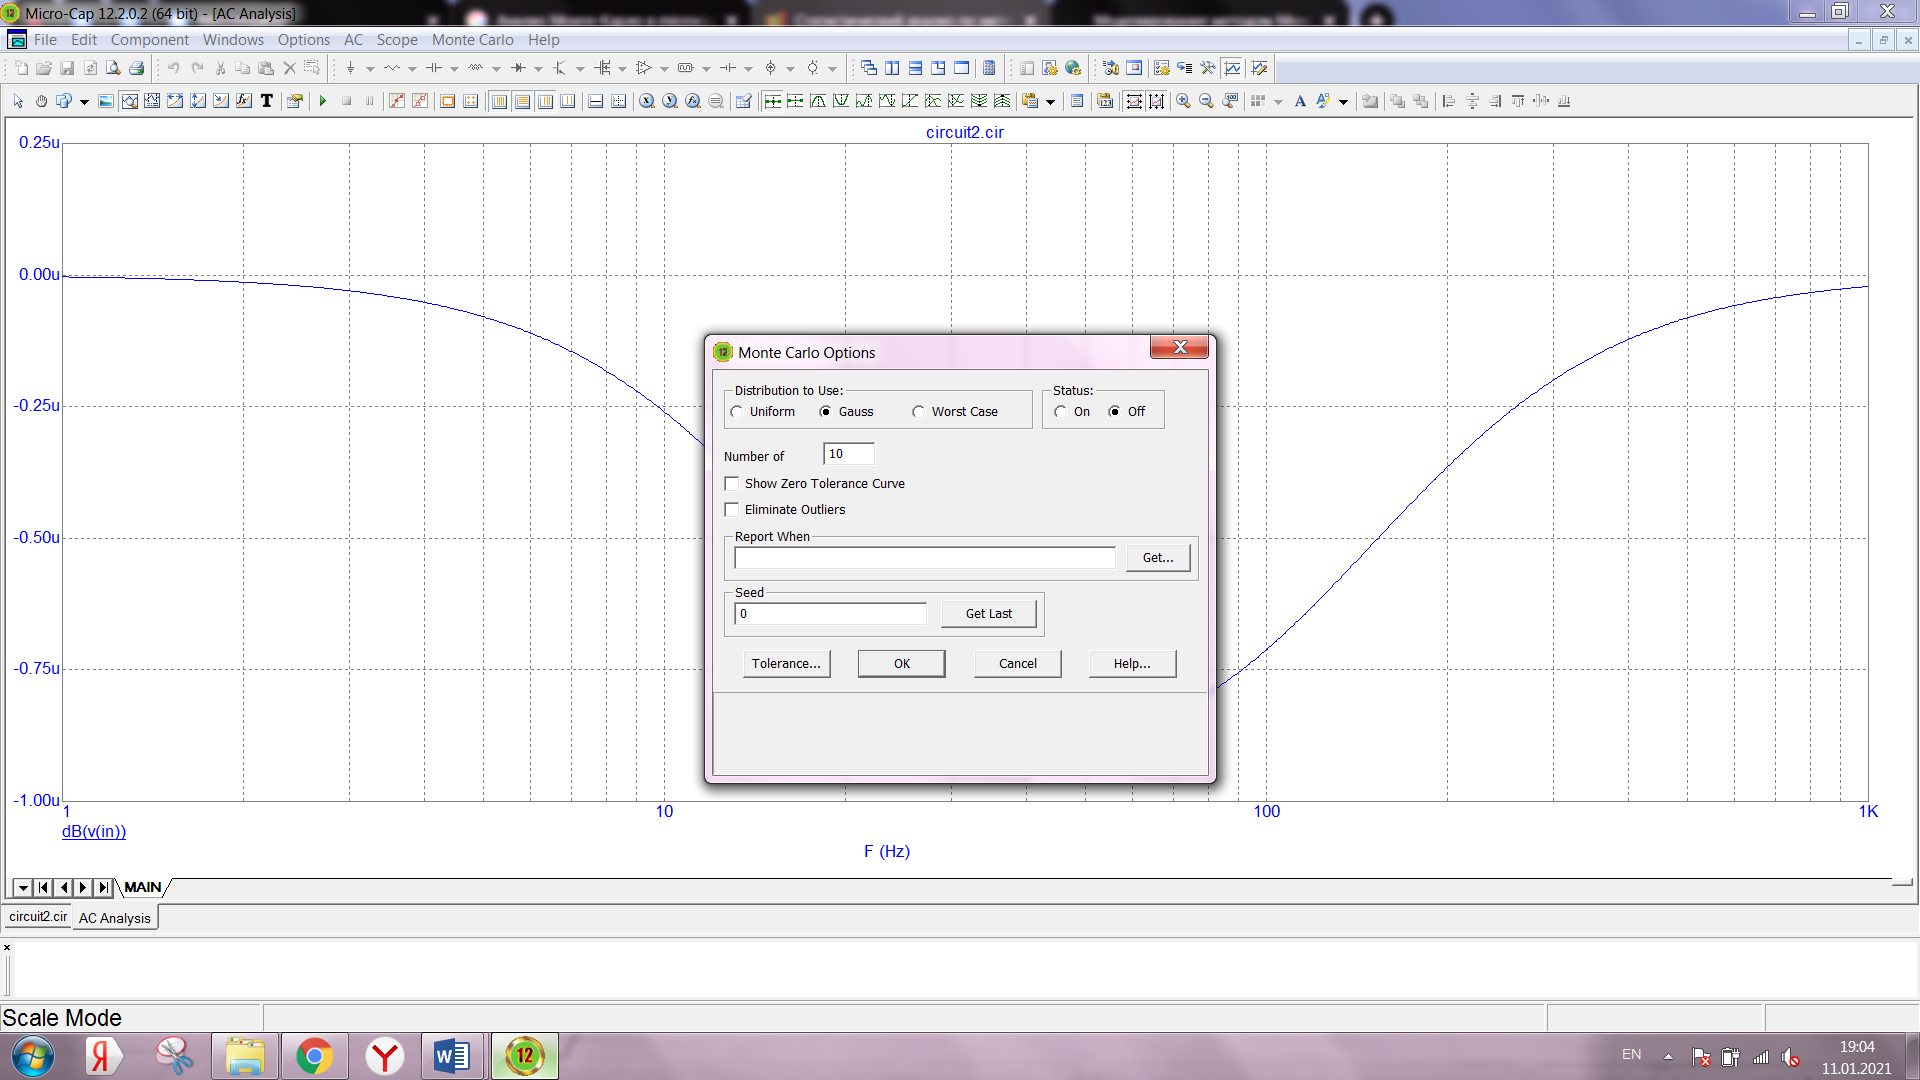The image size is (1920, 1080).
Task: Insert a Resistor component
Action: (392, 68)
